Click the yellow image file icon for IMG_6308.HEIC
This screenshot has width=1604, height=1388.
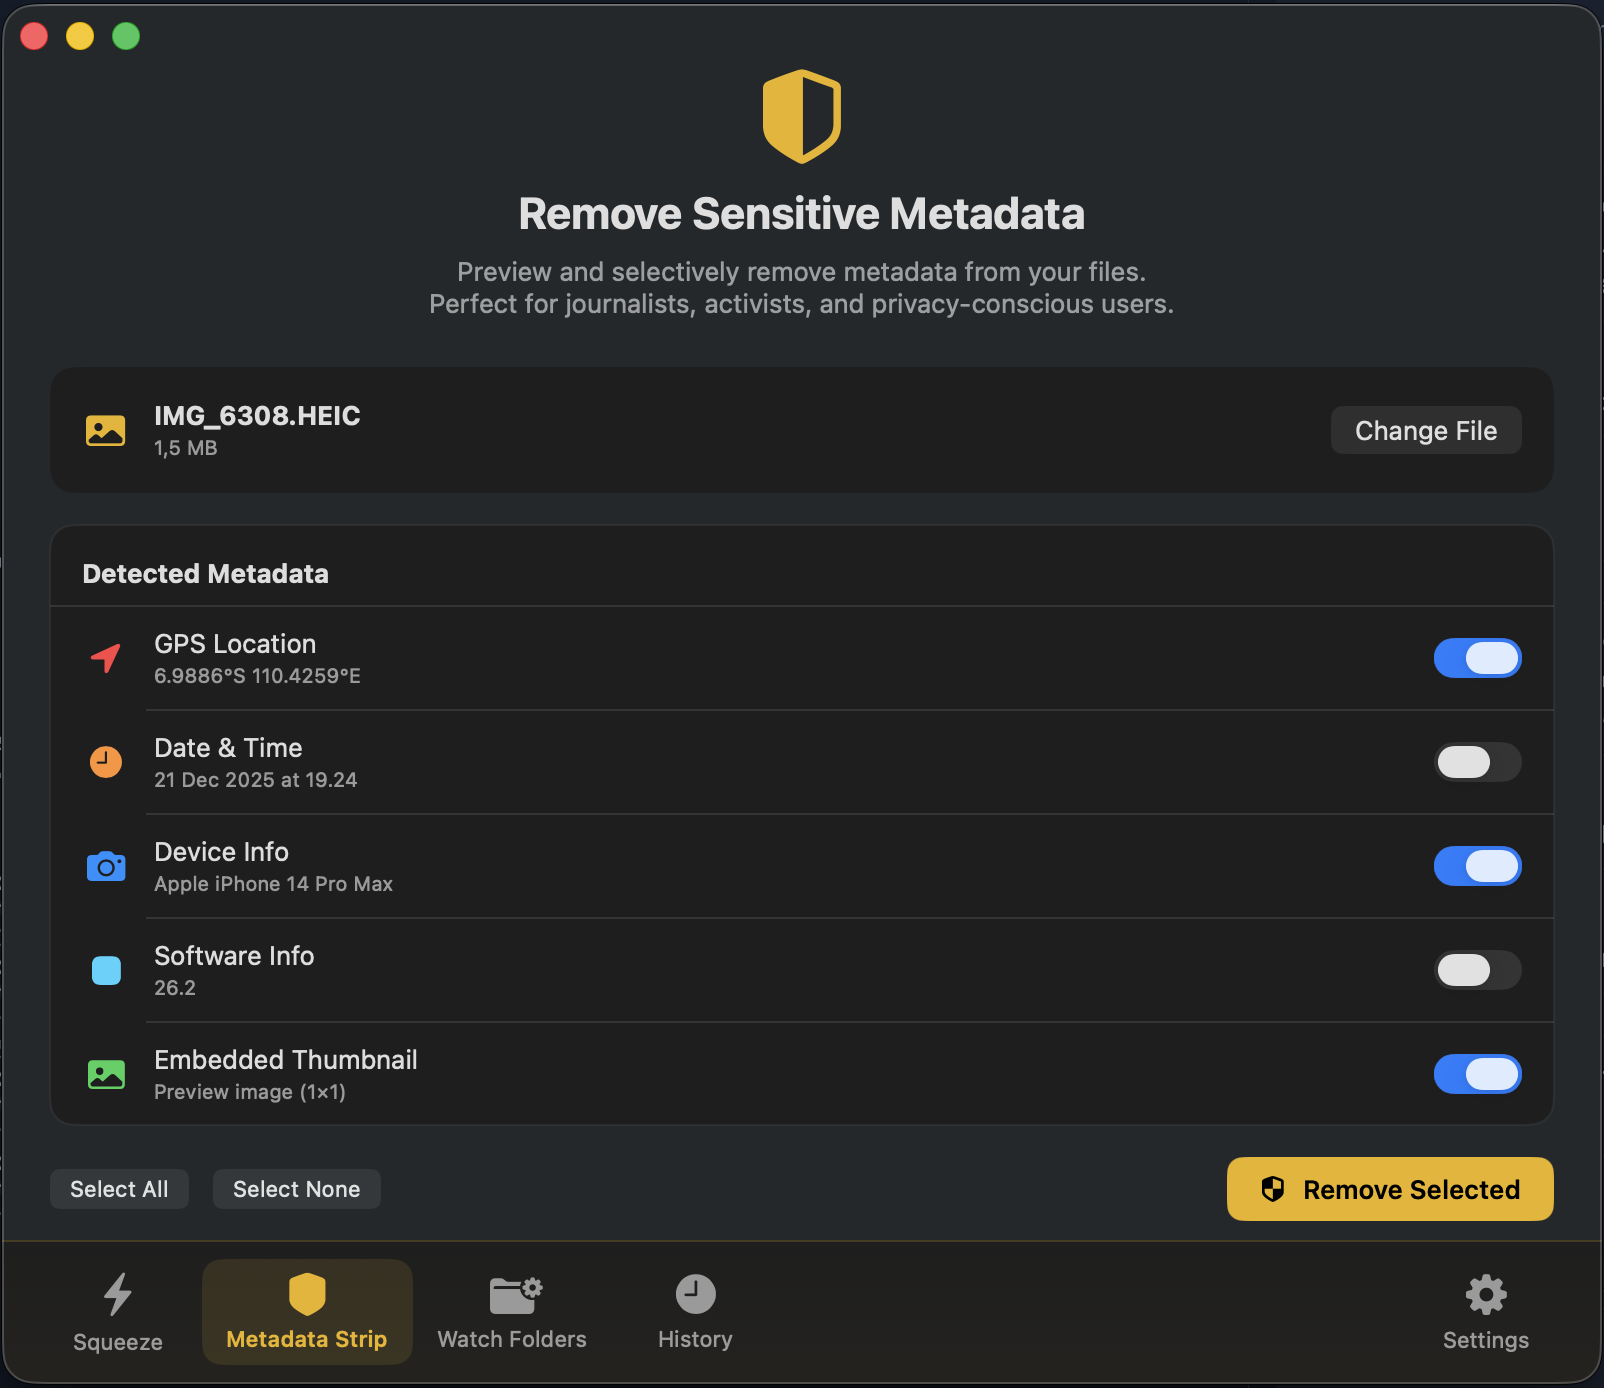(106, 430)
